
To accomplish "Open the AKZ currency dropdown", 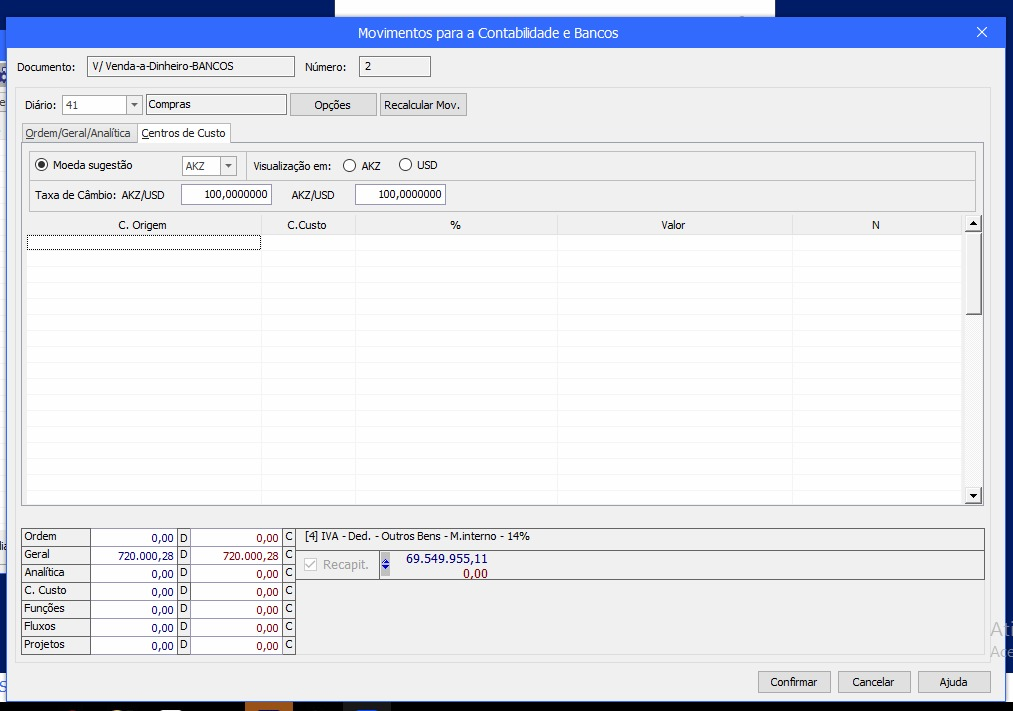I will click(228, 166).
